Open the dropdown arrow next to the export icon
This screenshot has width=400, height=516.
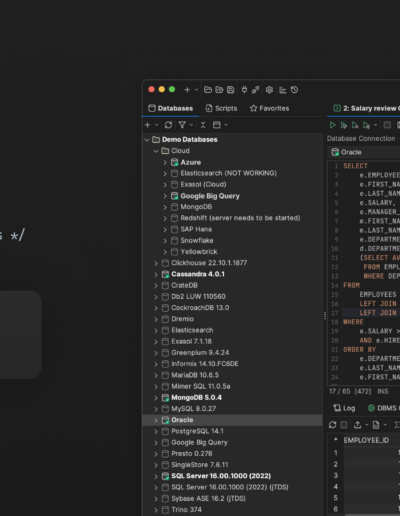[x=367, y=425]
